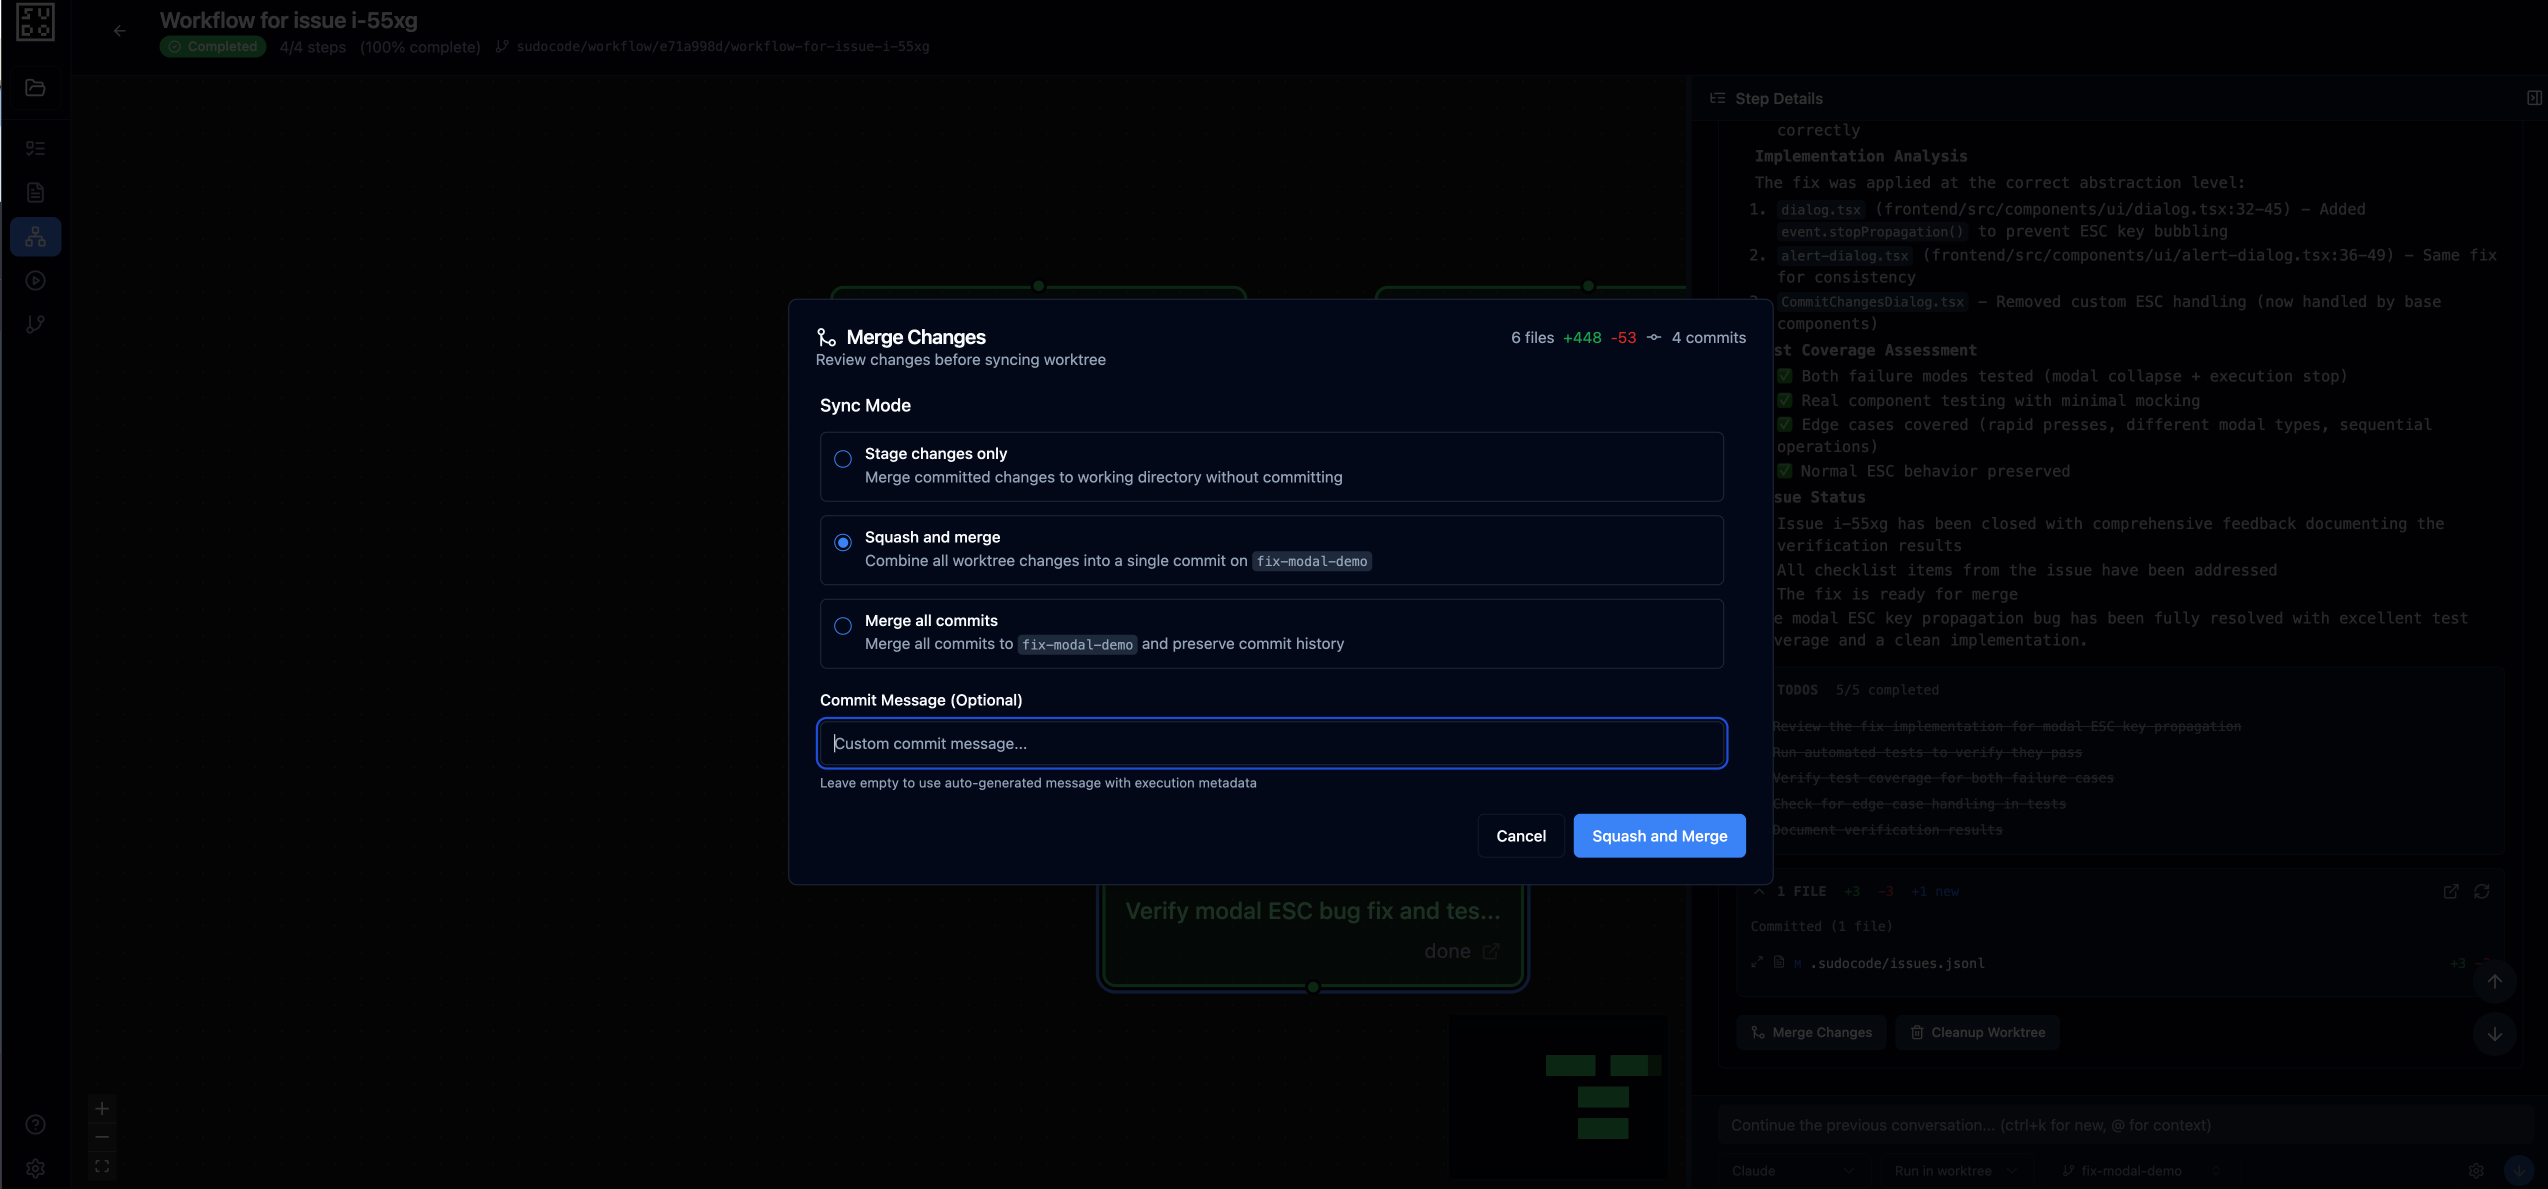Confirm with the Squash and Merge button
2548x1189 pixels.
click(x=1659, y=835)
